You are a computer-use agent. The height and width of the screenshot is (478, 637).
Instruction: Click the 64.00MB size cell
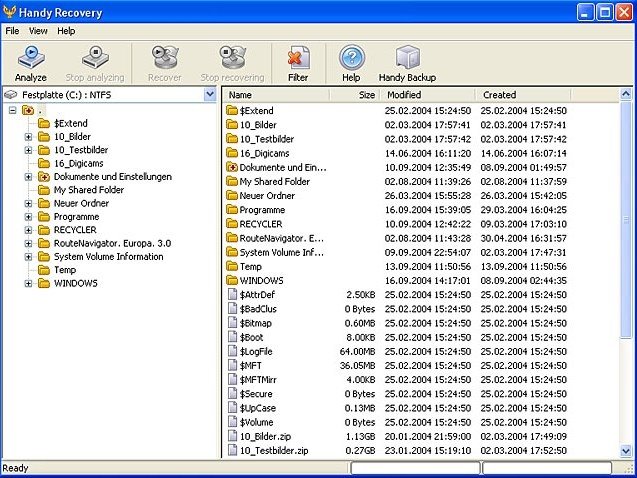(x=358, y=351)
